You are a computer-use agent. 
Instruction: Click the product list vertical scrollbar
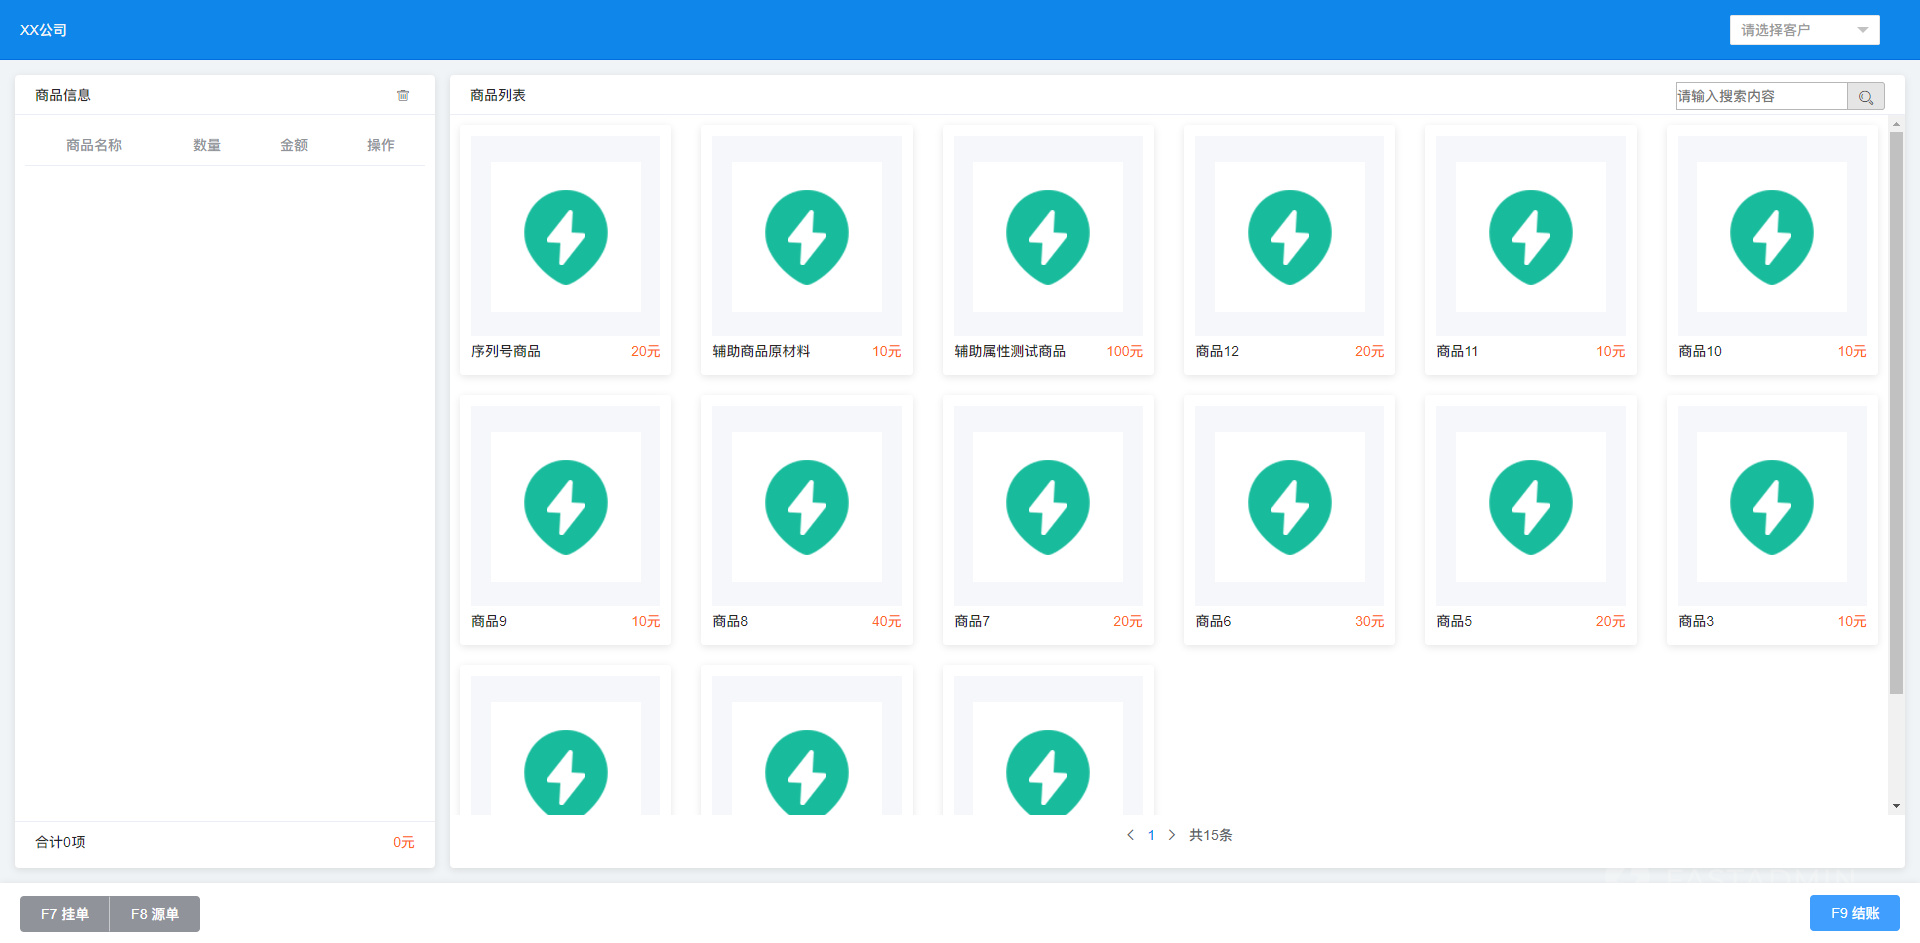(x=1896, y=410)
